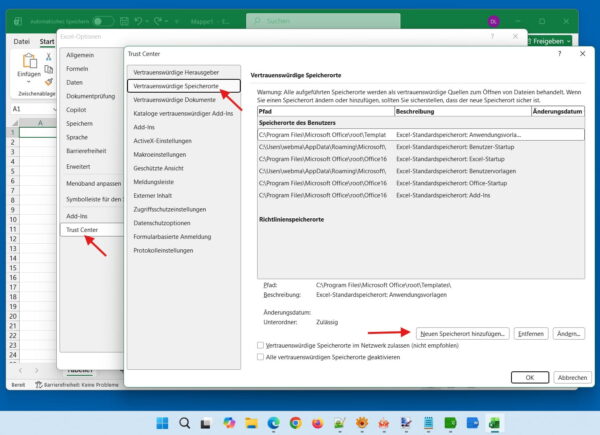Click Neuen Speicherort hinzufügen button
600x435 pixels.
tap(462, 334)
